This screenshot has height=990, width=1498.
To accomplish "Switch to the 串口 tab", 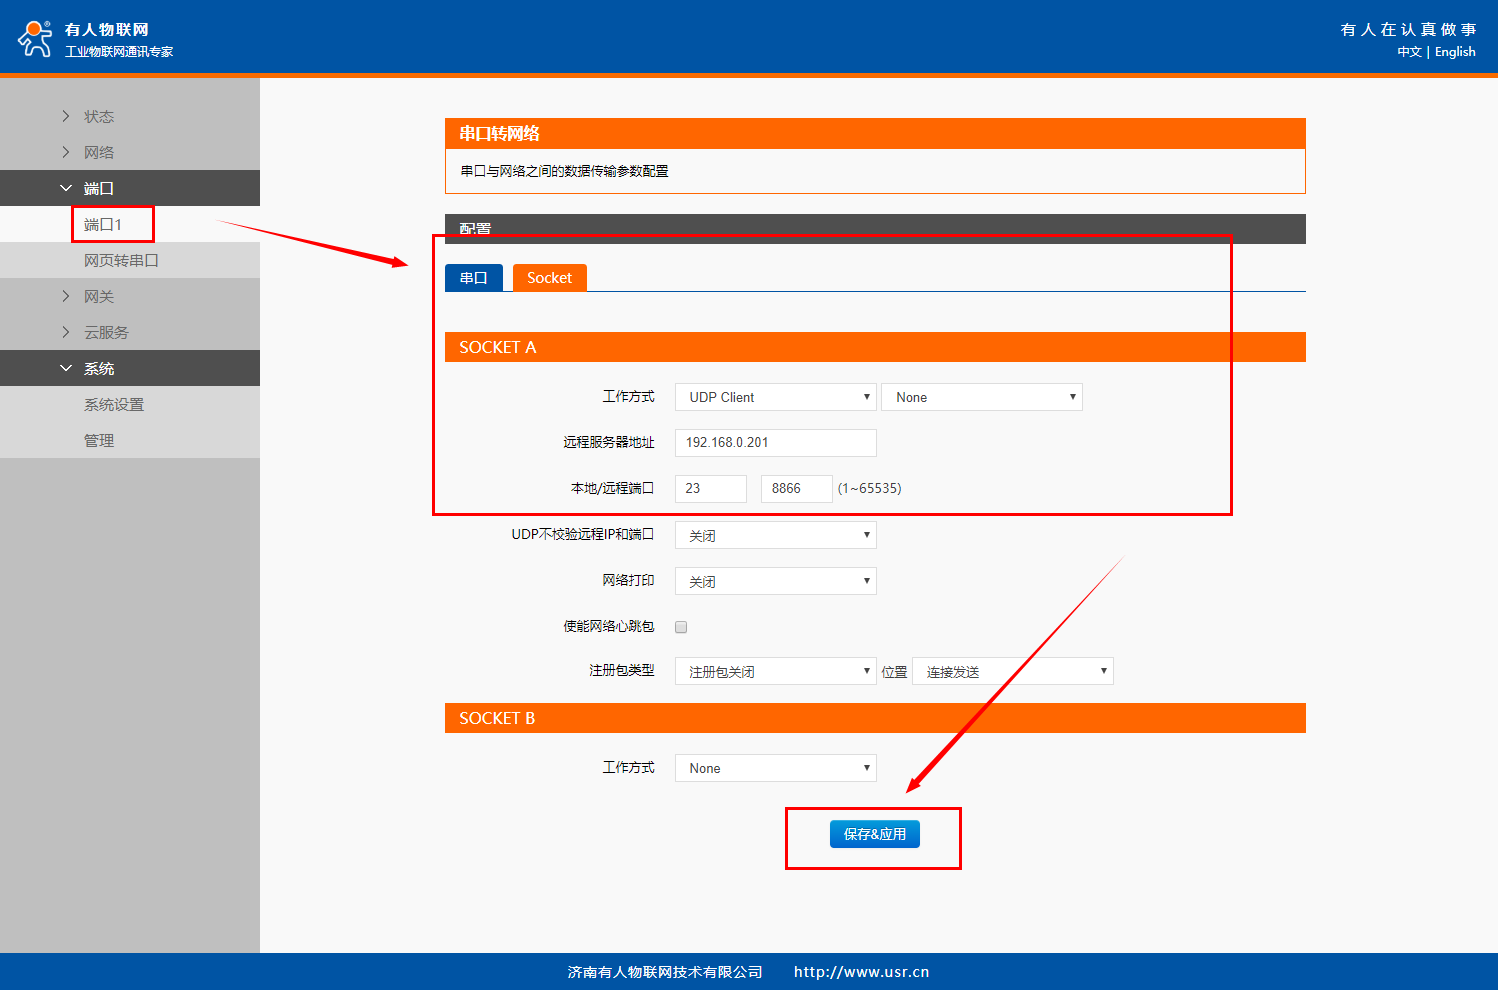I will tap(473, 278).
